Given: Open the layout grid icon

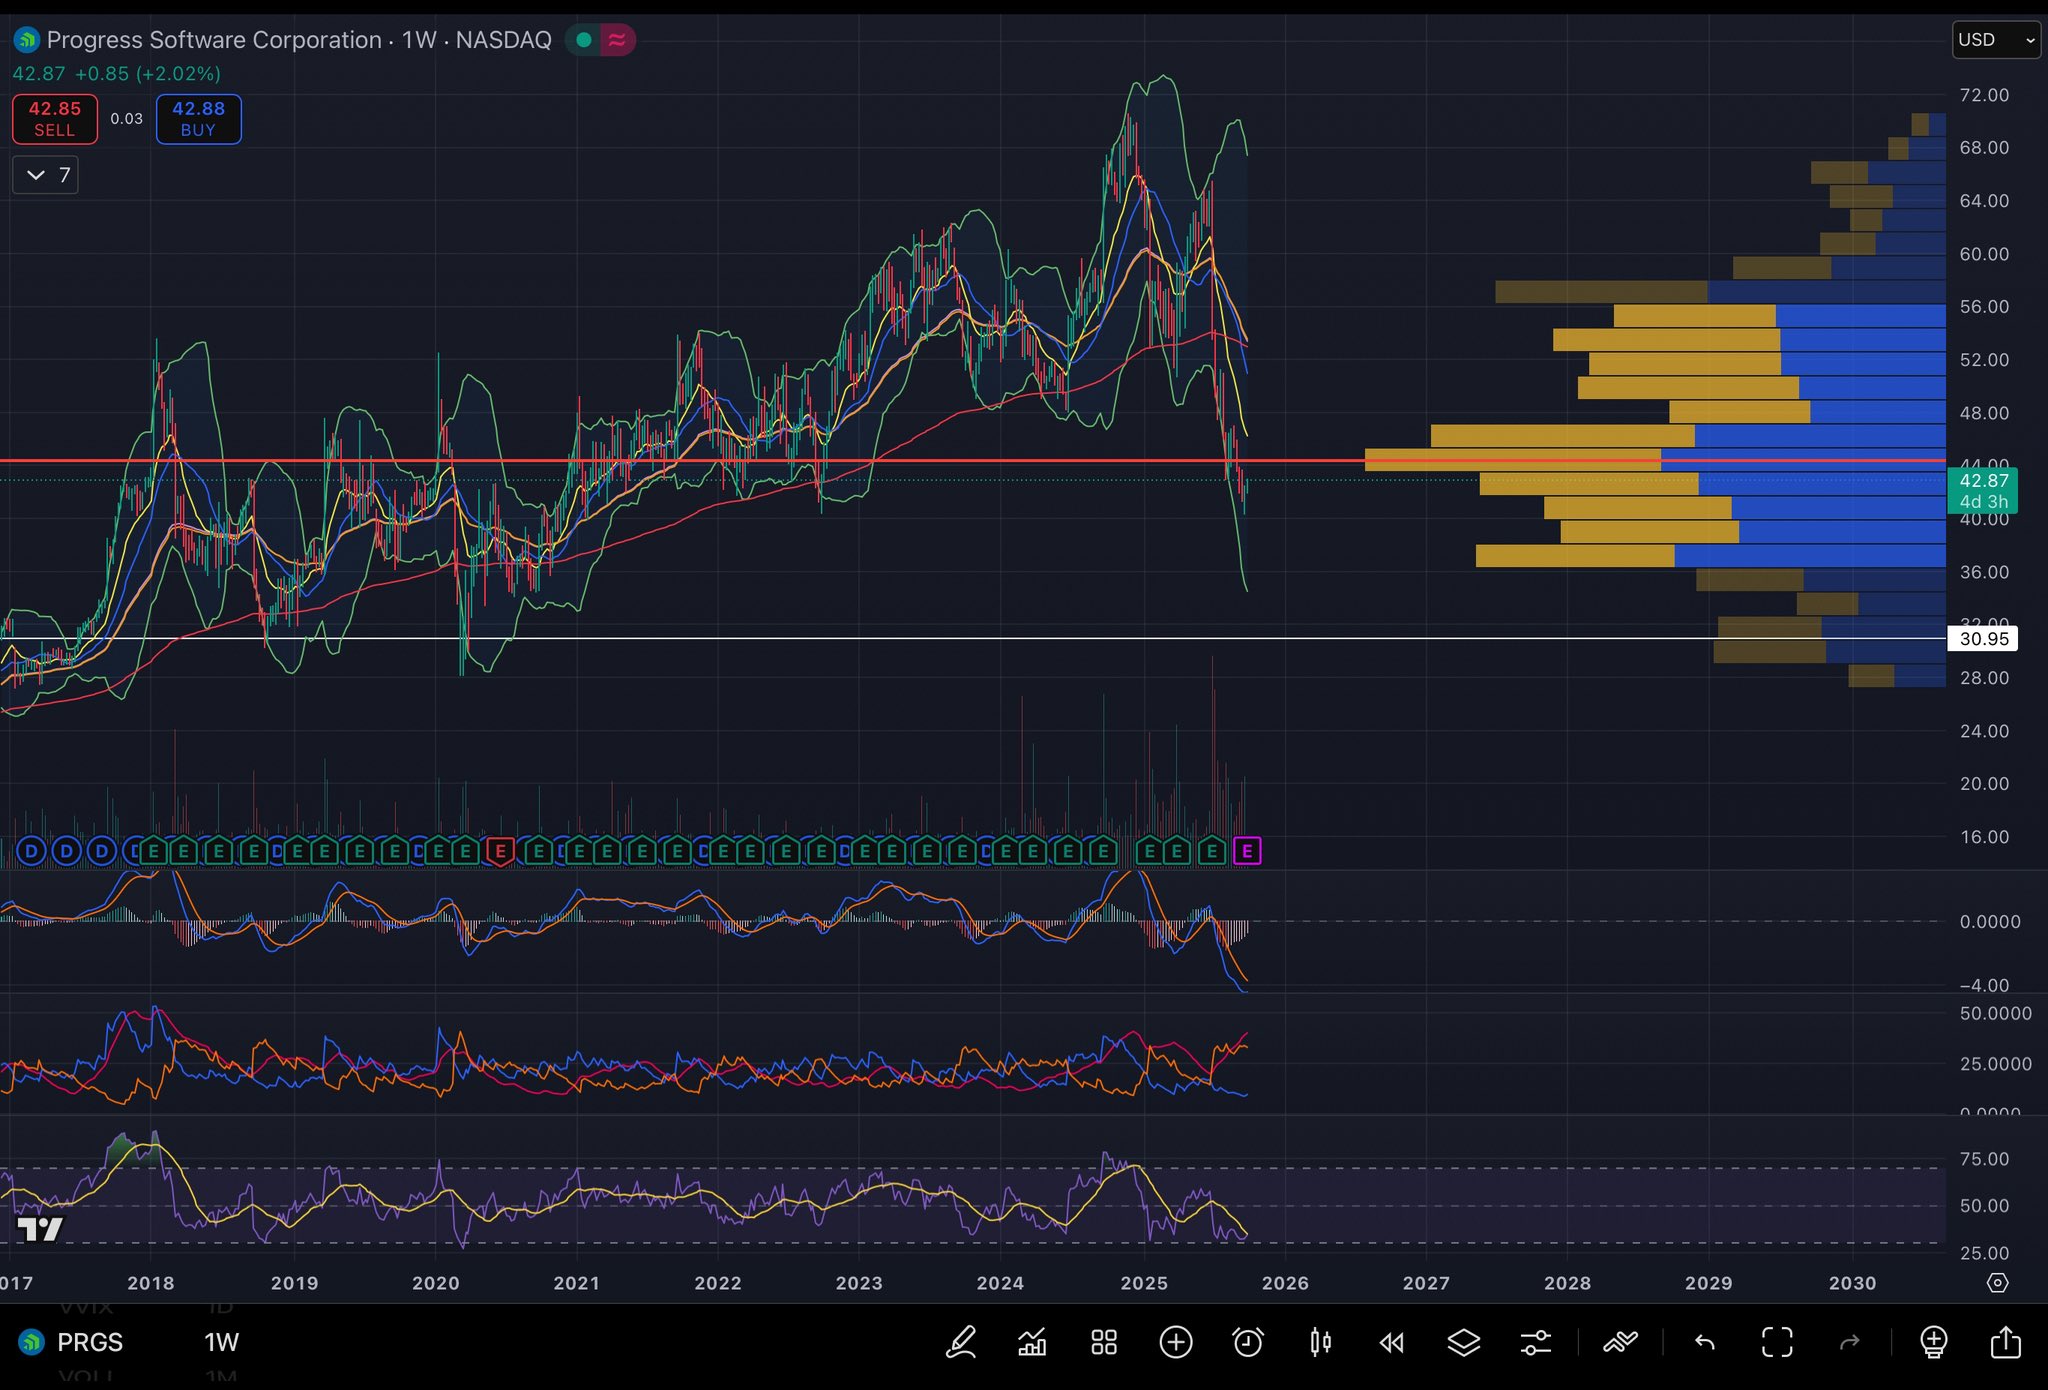Looking at the screenshot, I should pos(1104,1342).
